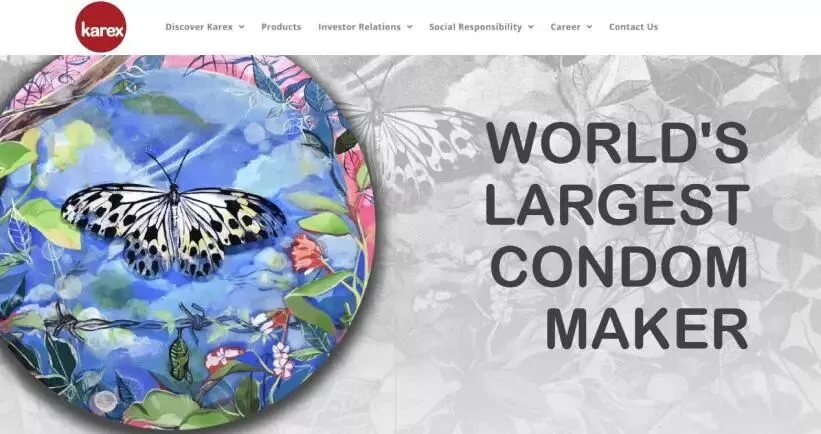
Task: Click the LARGEST headline word
Action: click(x=617, y=204)
